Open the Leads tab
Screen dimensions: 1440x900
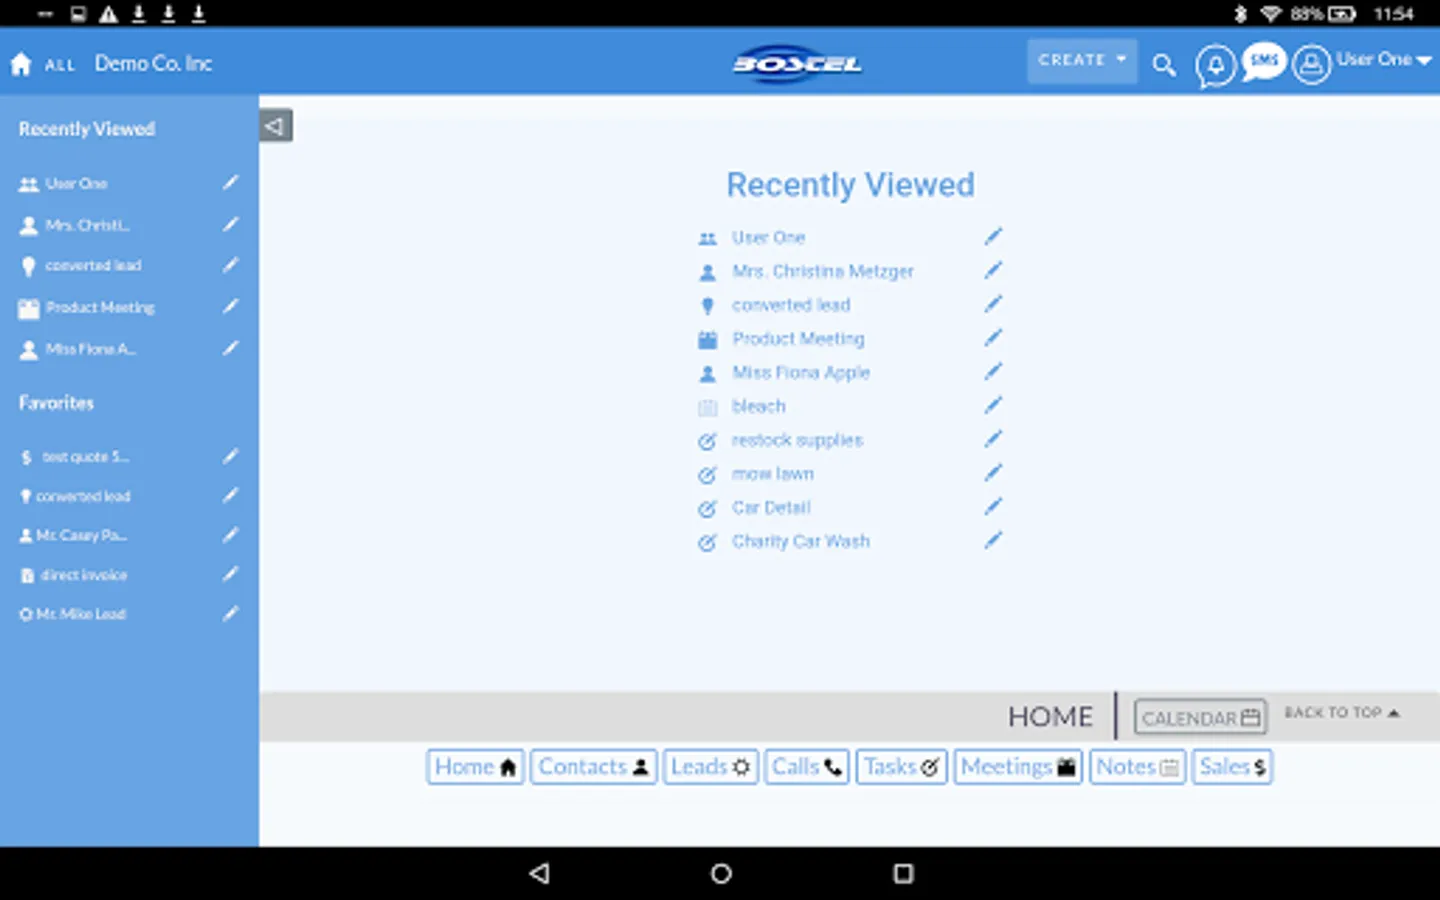click(710, 766)
